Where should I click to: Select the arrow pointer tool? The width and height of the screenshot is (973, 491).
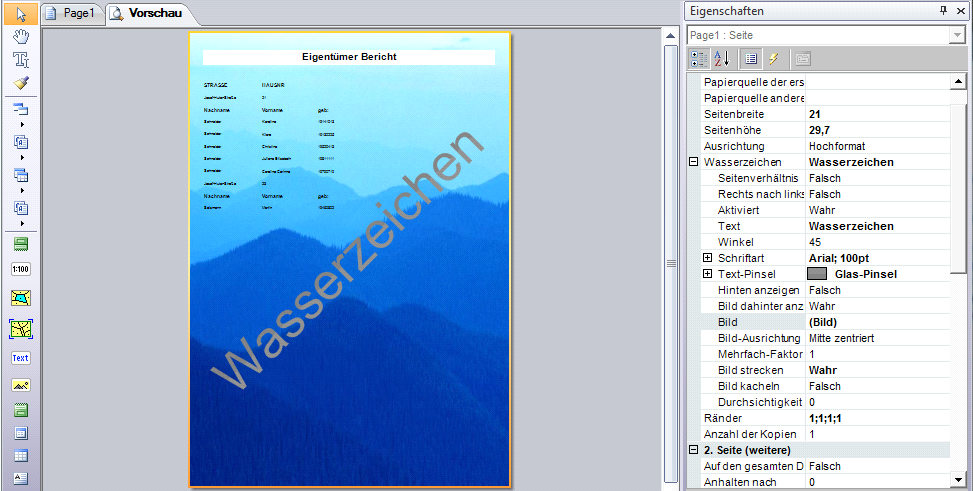(x=21, y=14)
